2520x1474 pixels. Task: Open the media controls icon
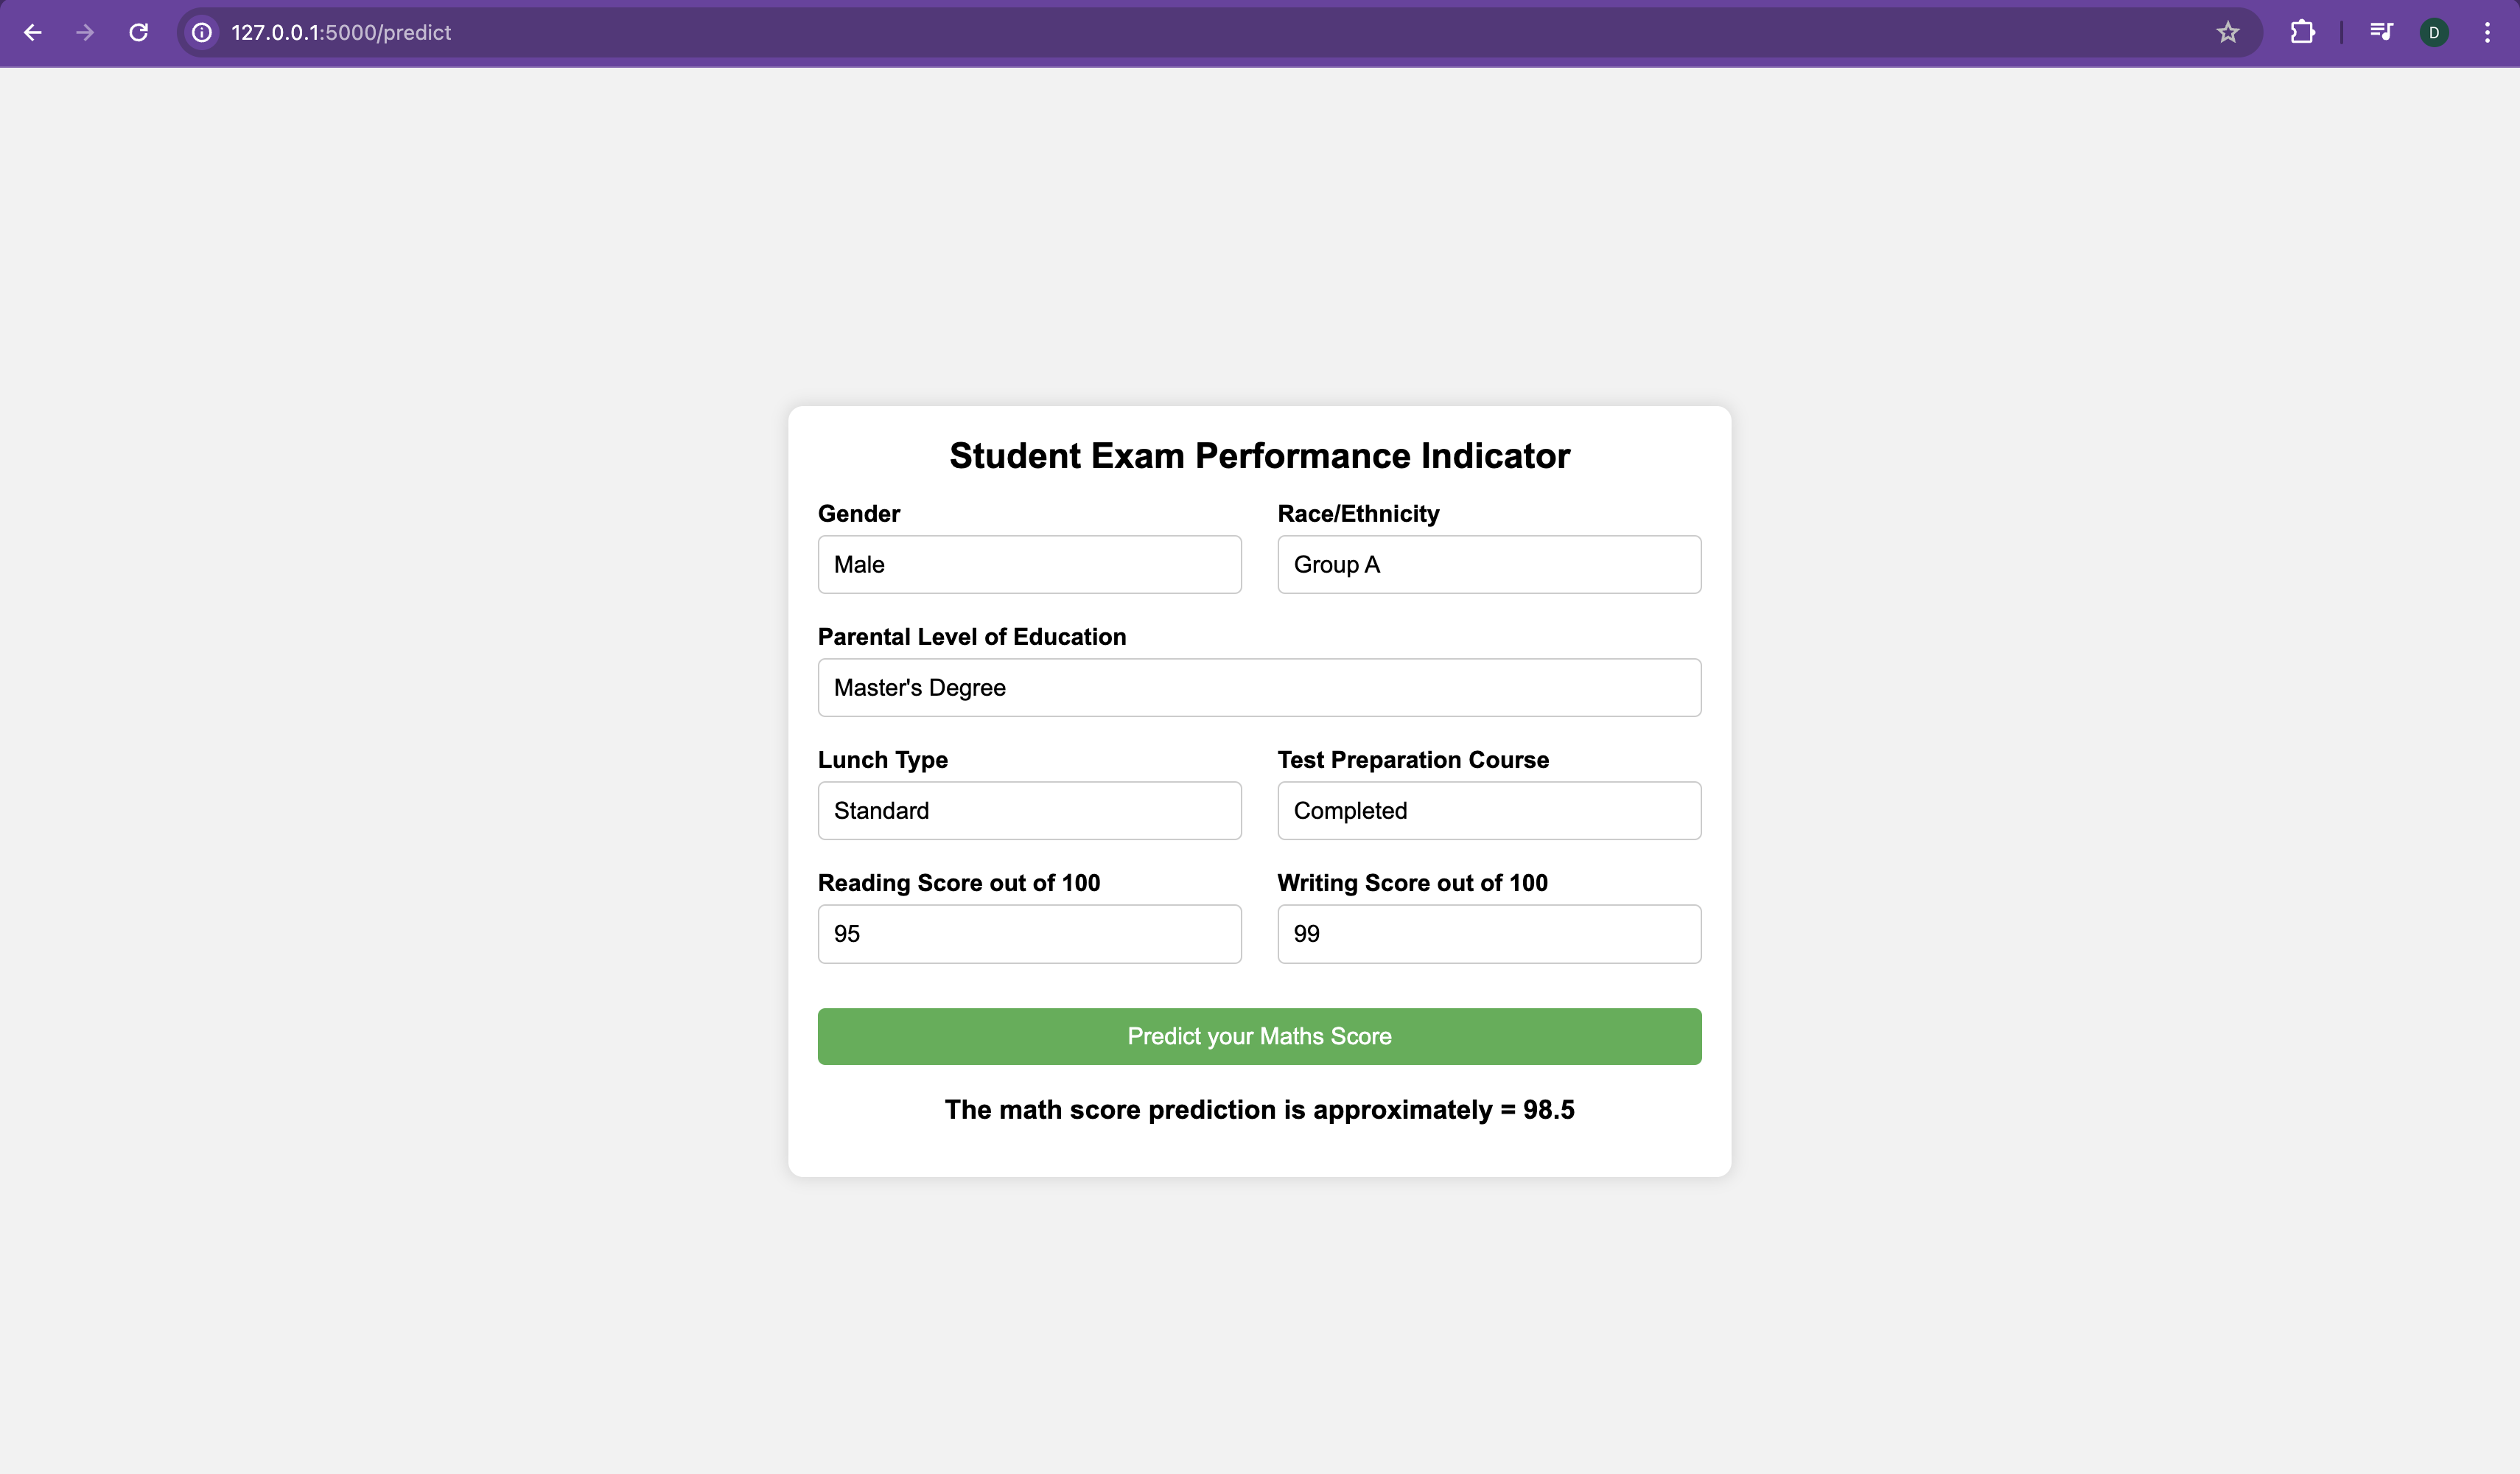point(2381,32)
